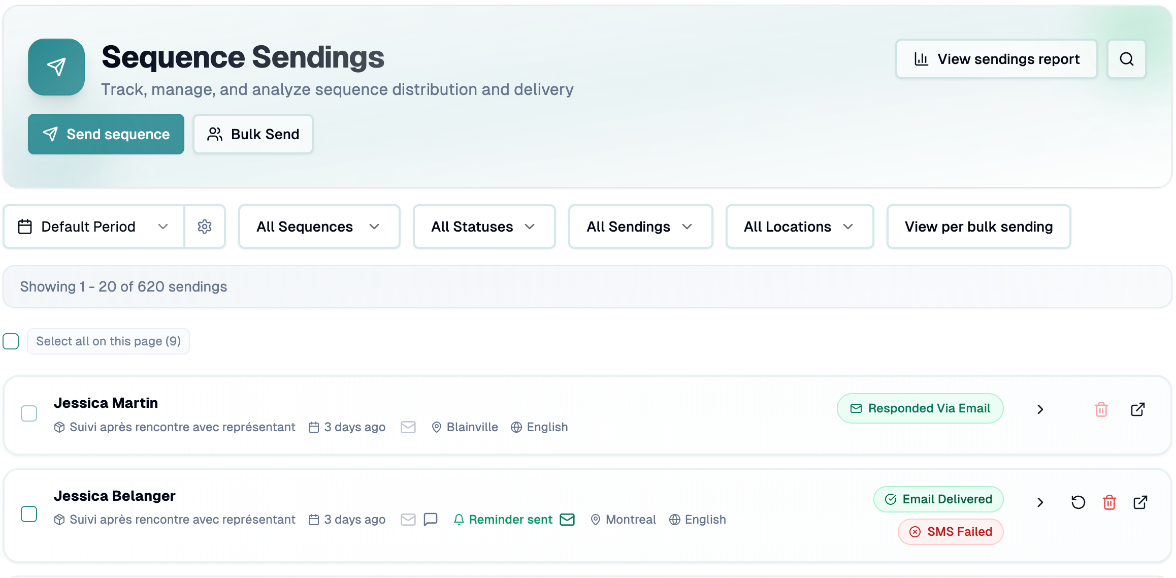Open search with the magnifier icon
Screen dimensions: 1176x578
coord(1126,59)
